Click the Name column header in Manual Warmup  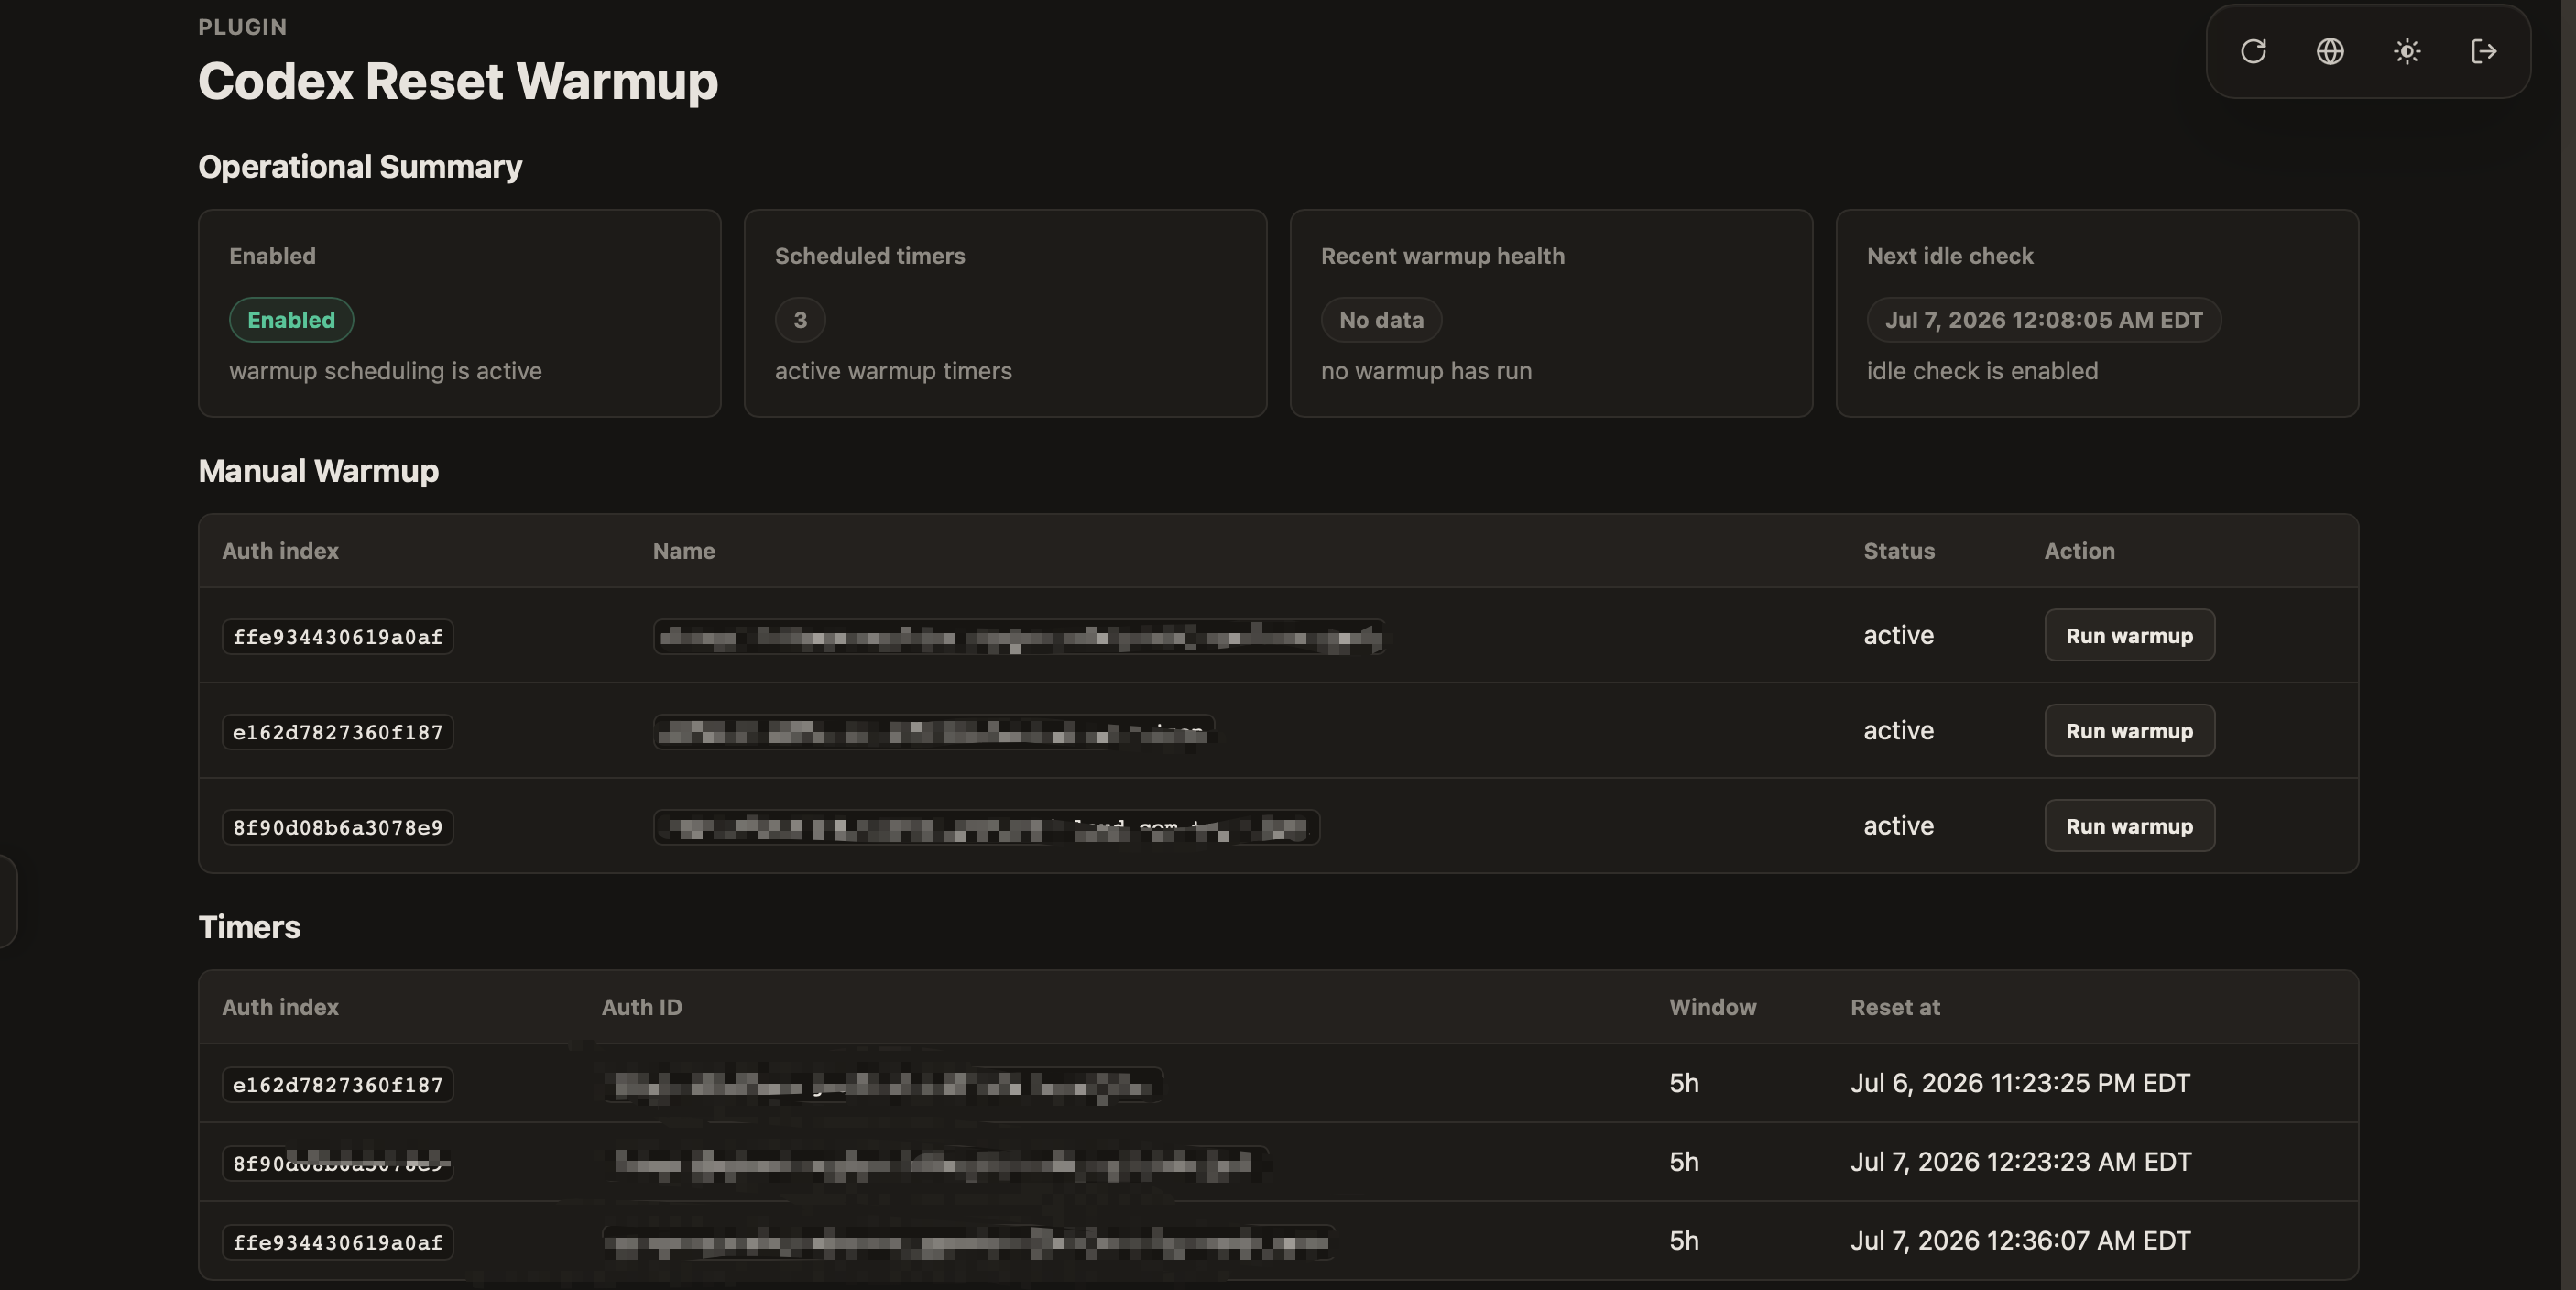683,551
